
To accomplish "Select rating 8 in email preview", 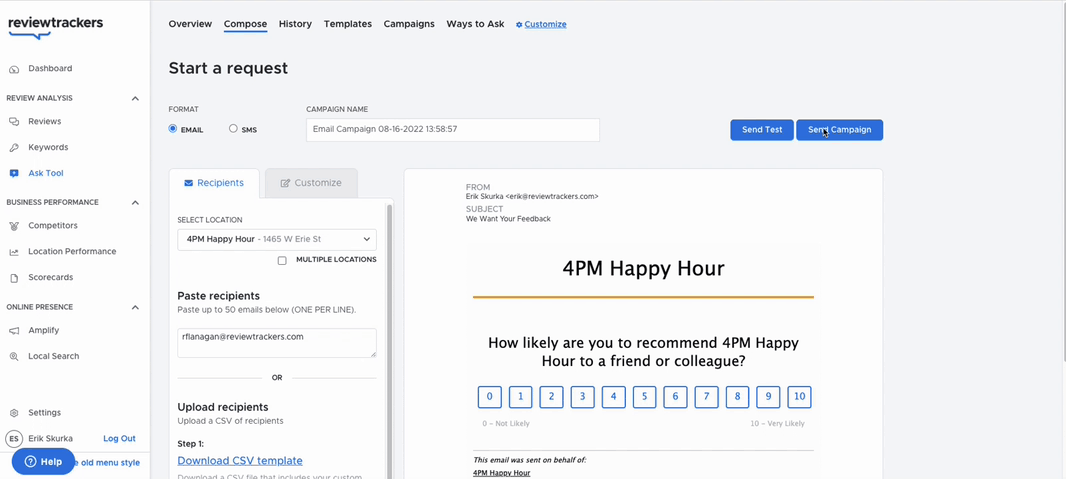I will [x=737, y=397].
